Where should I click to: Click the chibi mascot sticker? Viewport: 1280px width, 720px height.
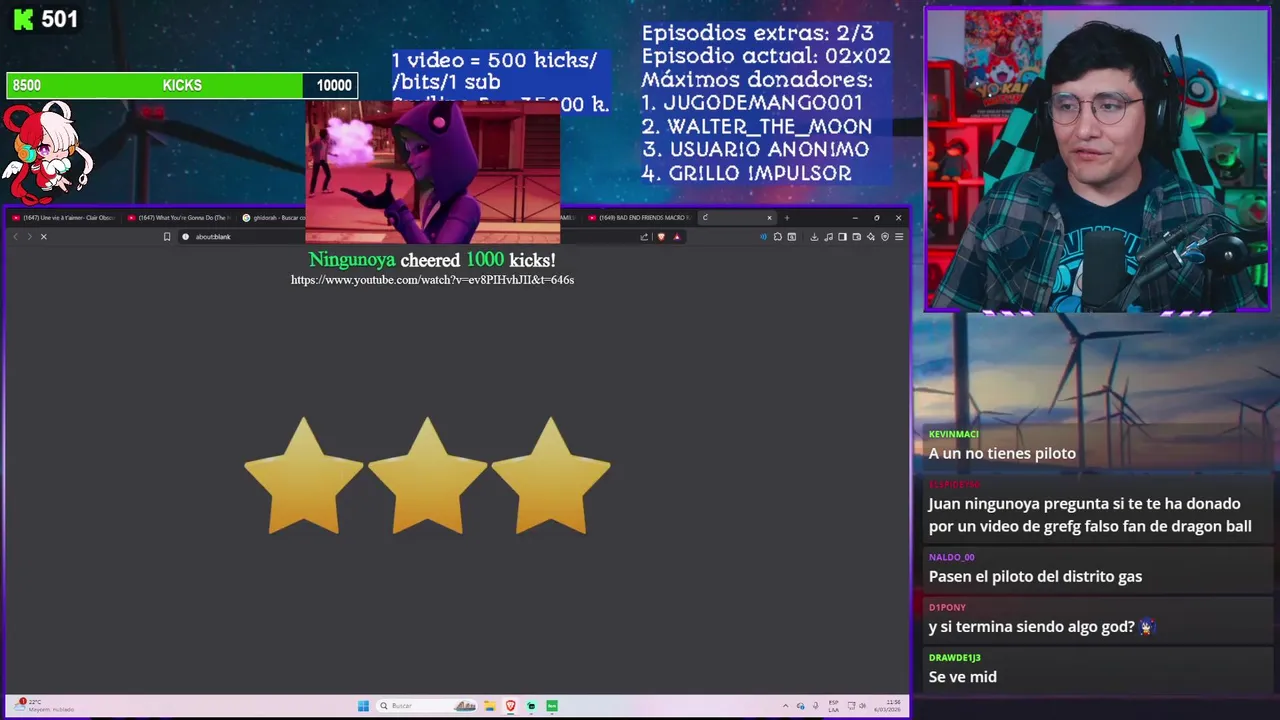tap(47, 152)
